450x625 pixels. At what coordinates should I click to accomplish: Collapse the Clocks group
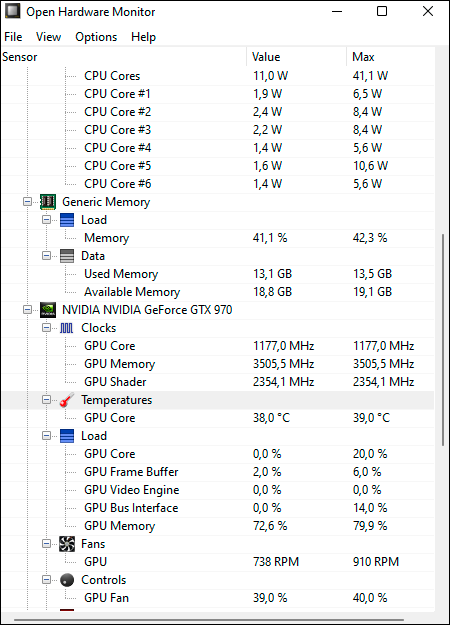point(47,328)
